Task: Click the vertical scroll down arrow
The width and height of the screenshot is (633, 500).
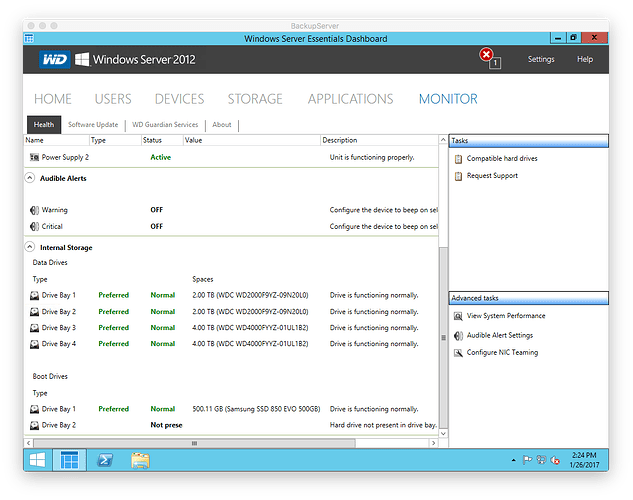Action: 443,434
